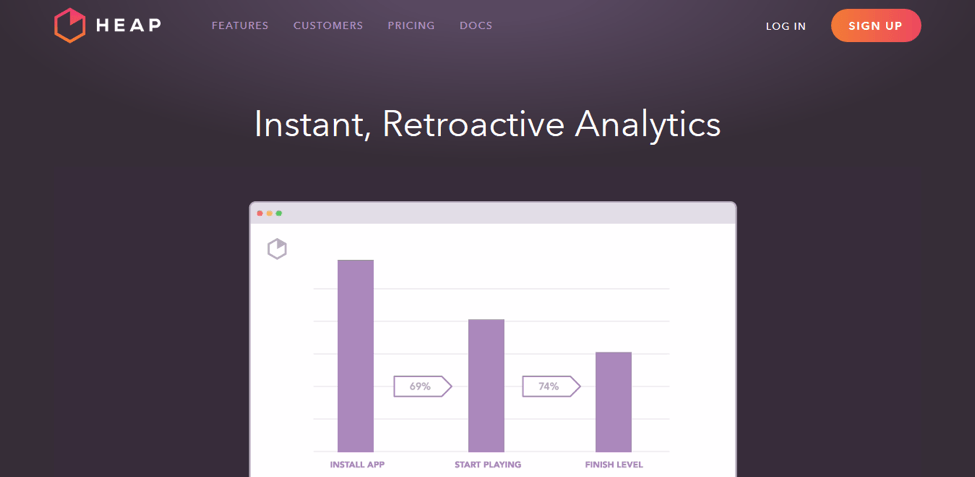
Task: Click the Install App bar in chart
Action: point(356,356)
